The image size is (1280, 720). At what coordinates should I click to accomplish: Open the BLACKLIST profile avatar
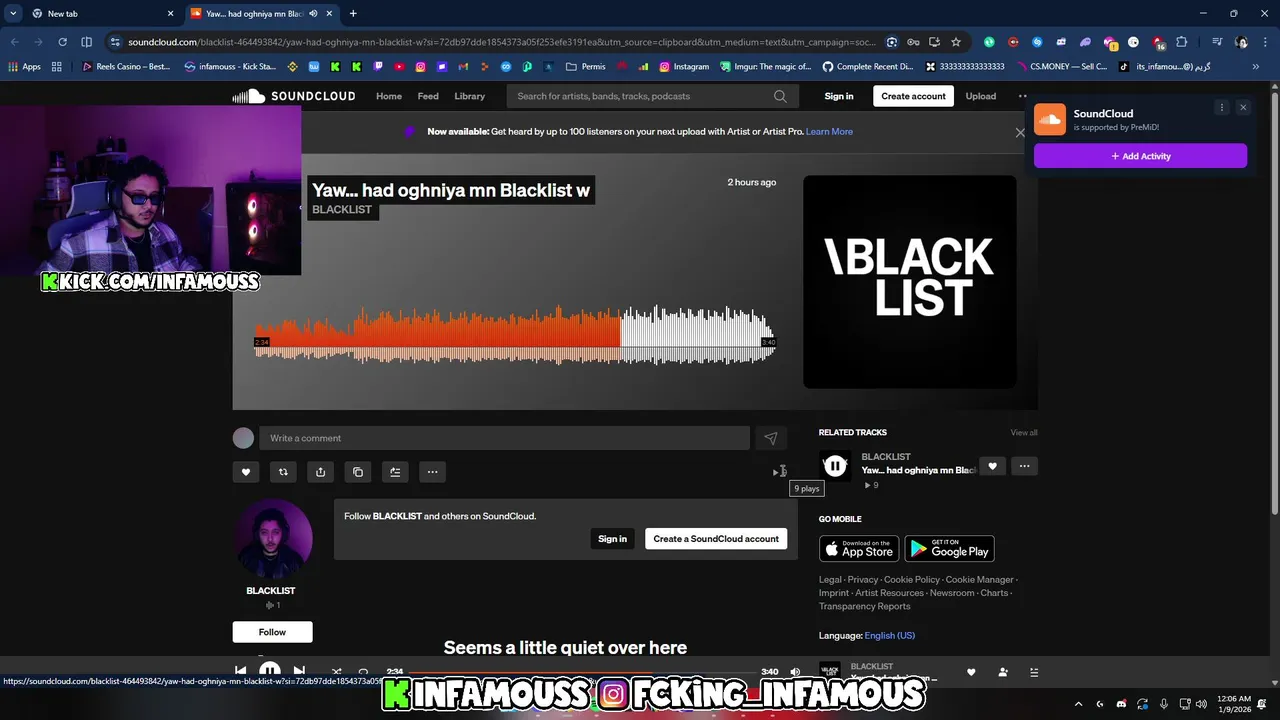point(272,538)
